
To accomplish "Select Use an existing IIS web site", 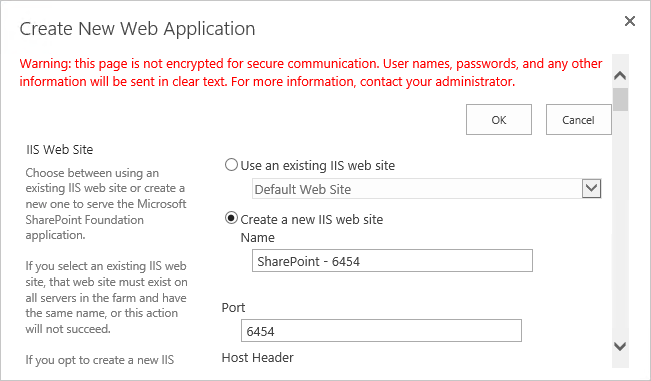I will click(x=231, y=165).
